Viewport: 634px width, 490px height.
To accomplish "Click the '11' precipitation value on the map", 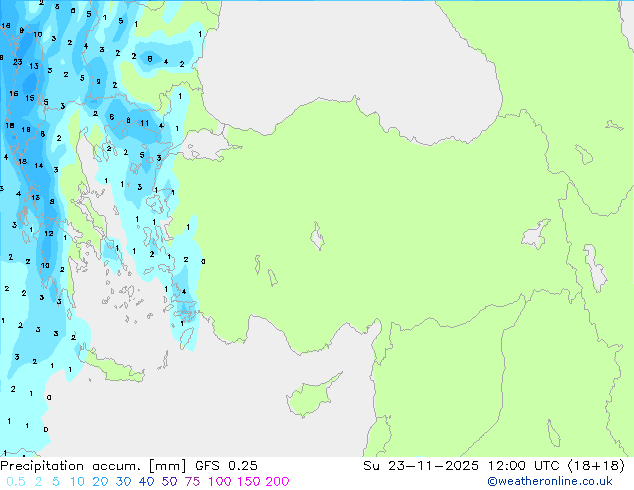I will 144,123.
